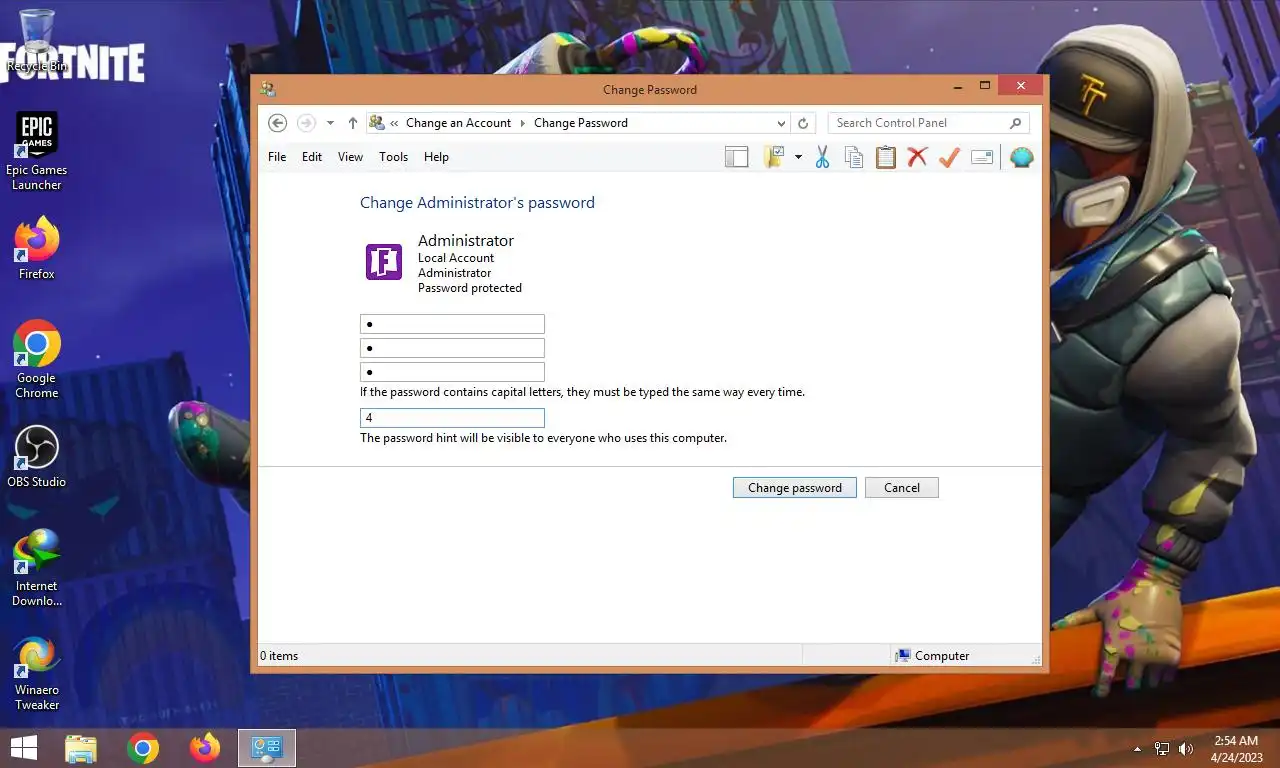This screenshot has width=1280, height=768.
Task: Select the OBS Studio desktop icon
Action: point(37,457)
